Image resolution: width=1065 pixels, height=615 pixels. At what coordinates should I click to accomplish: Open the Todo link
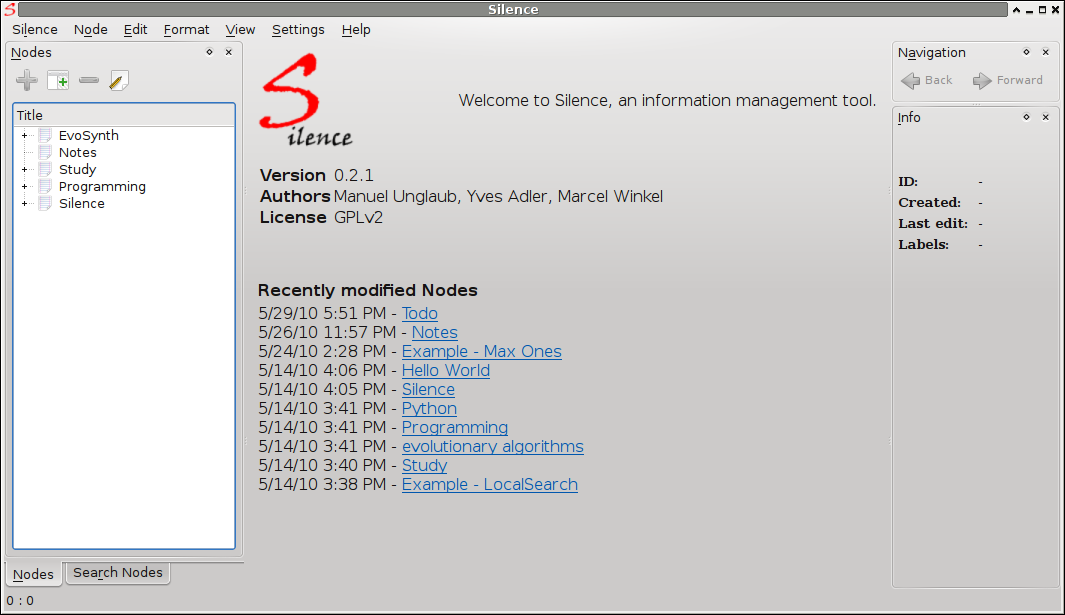(420, 313)
